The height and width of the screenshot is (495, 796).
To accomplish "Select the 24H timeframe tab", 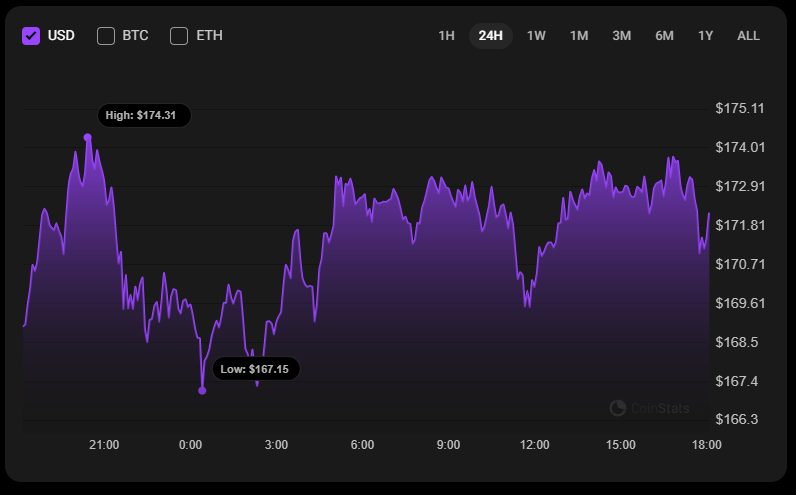I will point(490,36).
